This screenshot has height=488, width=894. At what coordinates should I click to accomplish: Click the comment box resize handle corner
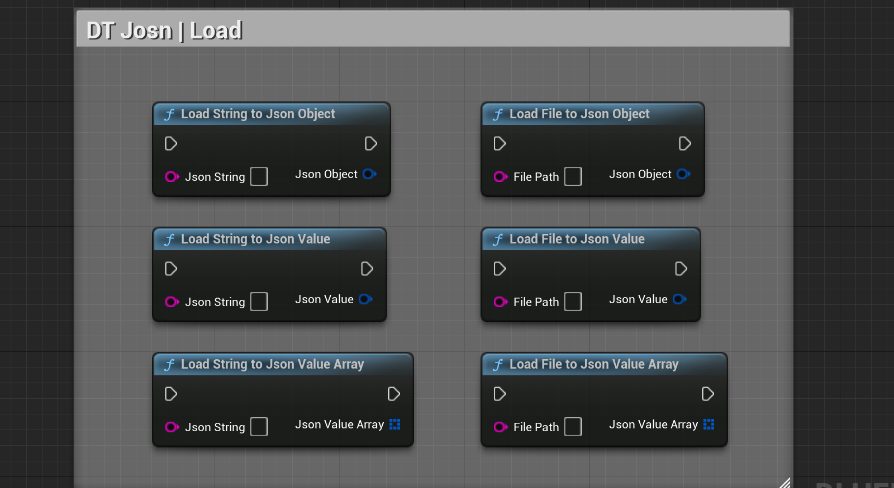[x=784, y=482]
